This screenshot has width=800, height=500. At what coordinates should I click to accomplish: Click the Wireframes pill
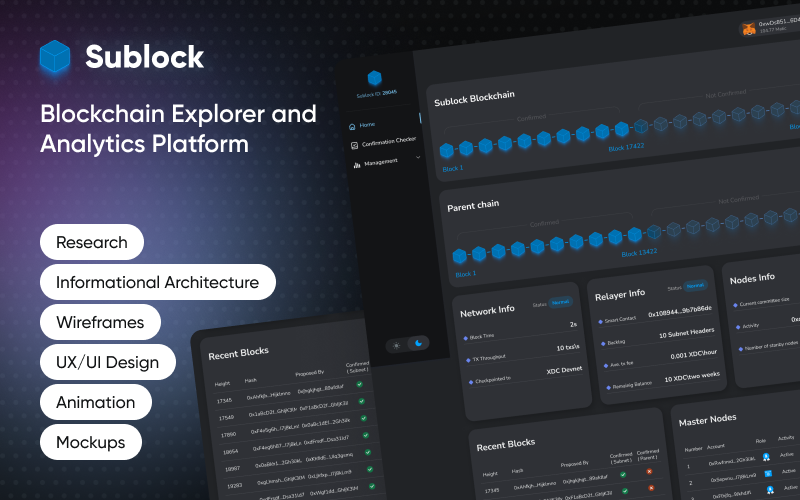pyautogui.click(x=100, y=322)
